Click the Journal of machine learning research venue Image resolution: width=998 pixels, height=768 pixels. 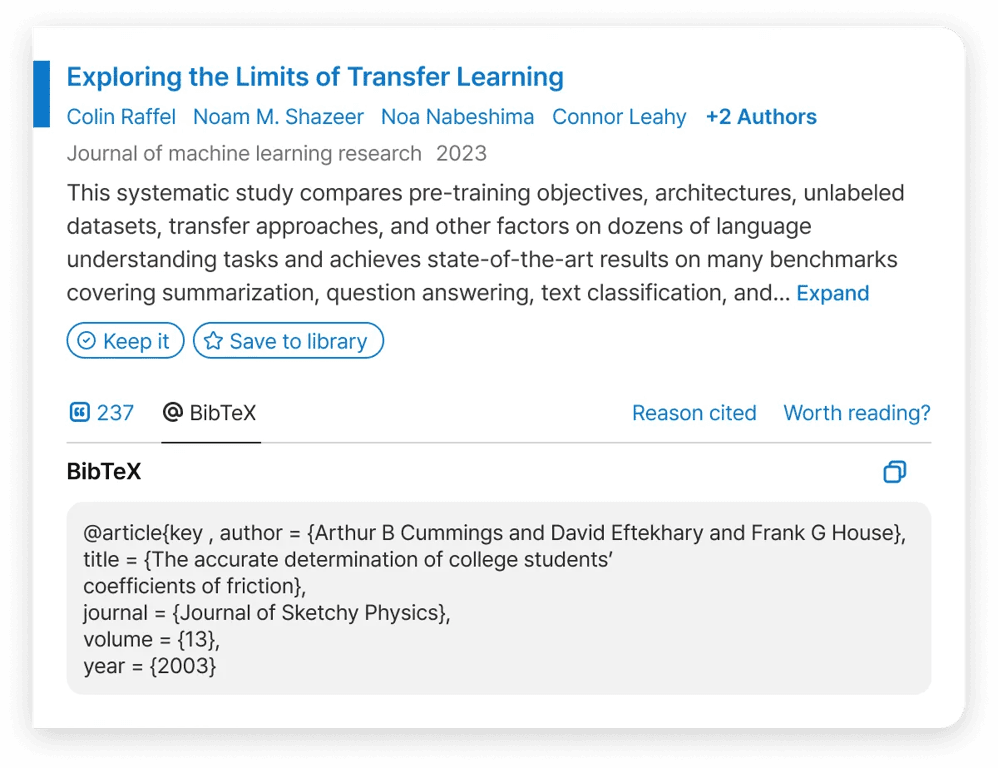(x=244, y=154)
